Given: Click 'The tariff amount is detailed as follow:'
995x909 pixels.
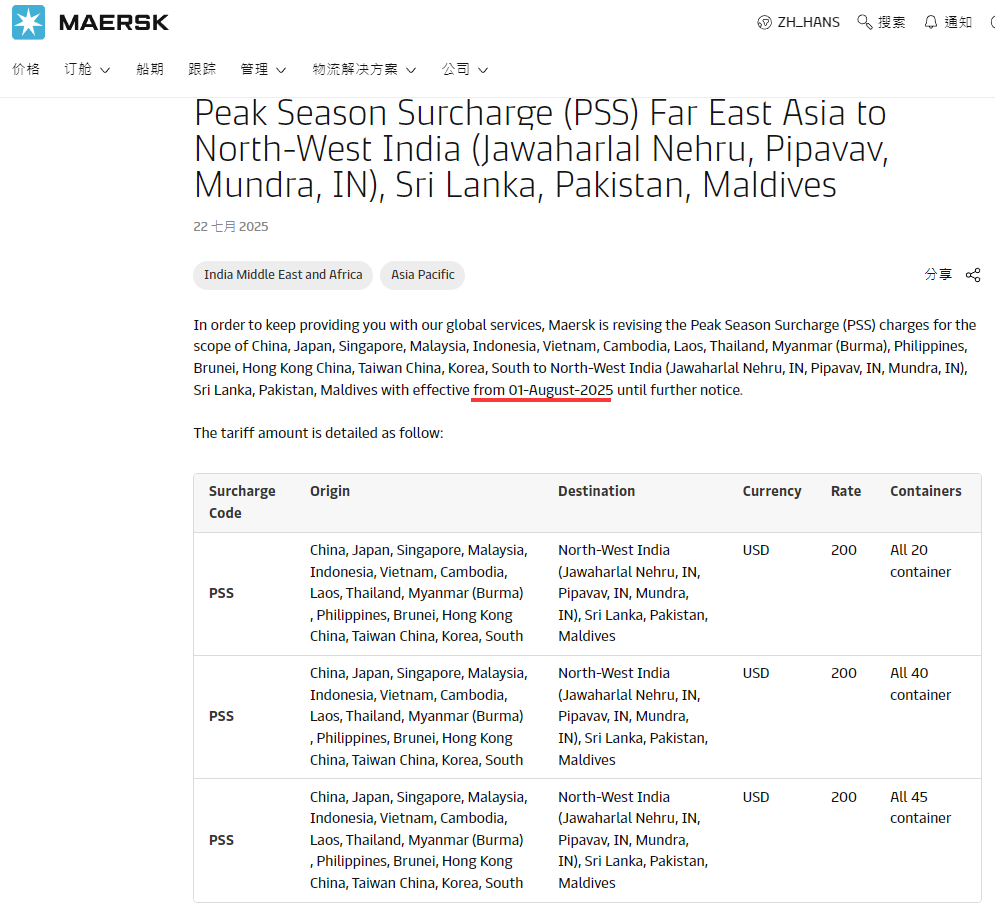Looking at the screenshot, I should 319,433.
